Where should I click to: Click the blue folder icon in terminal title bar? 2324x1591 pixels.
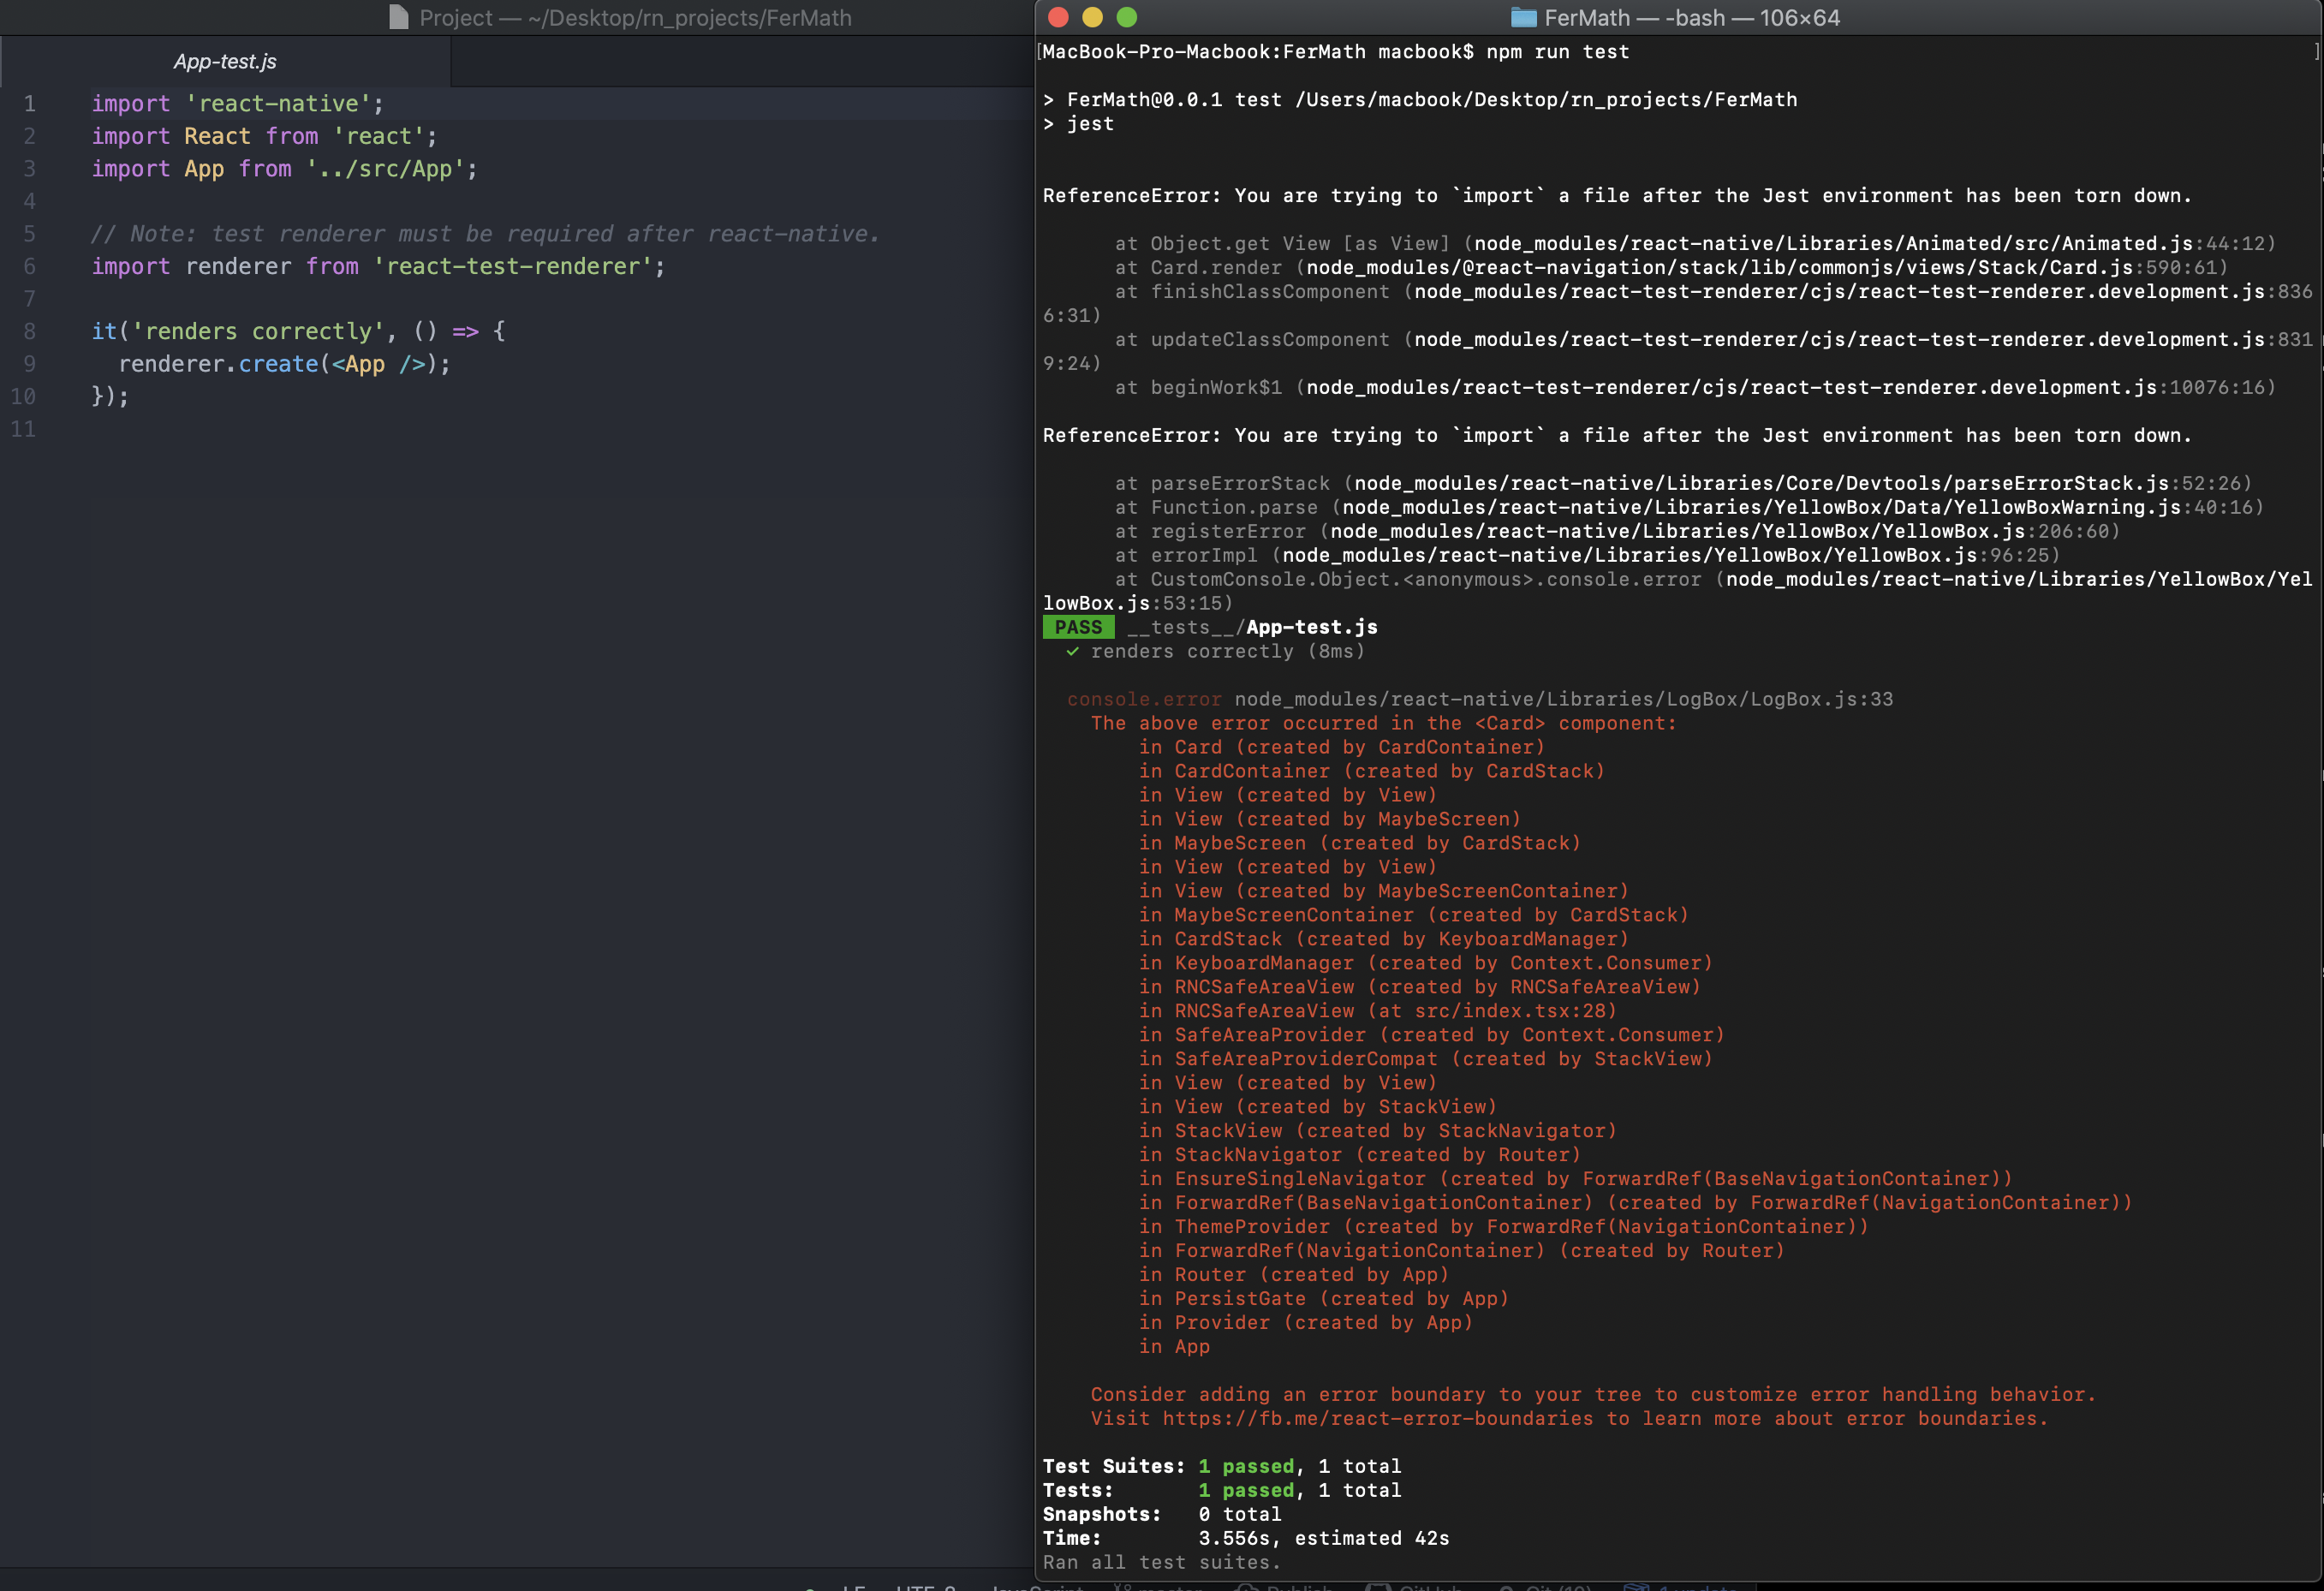click(x=1523, y=17)
